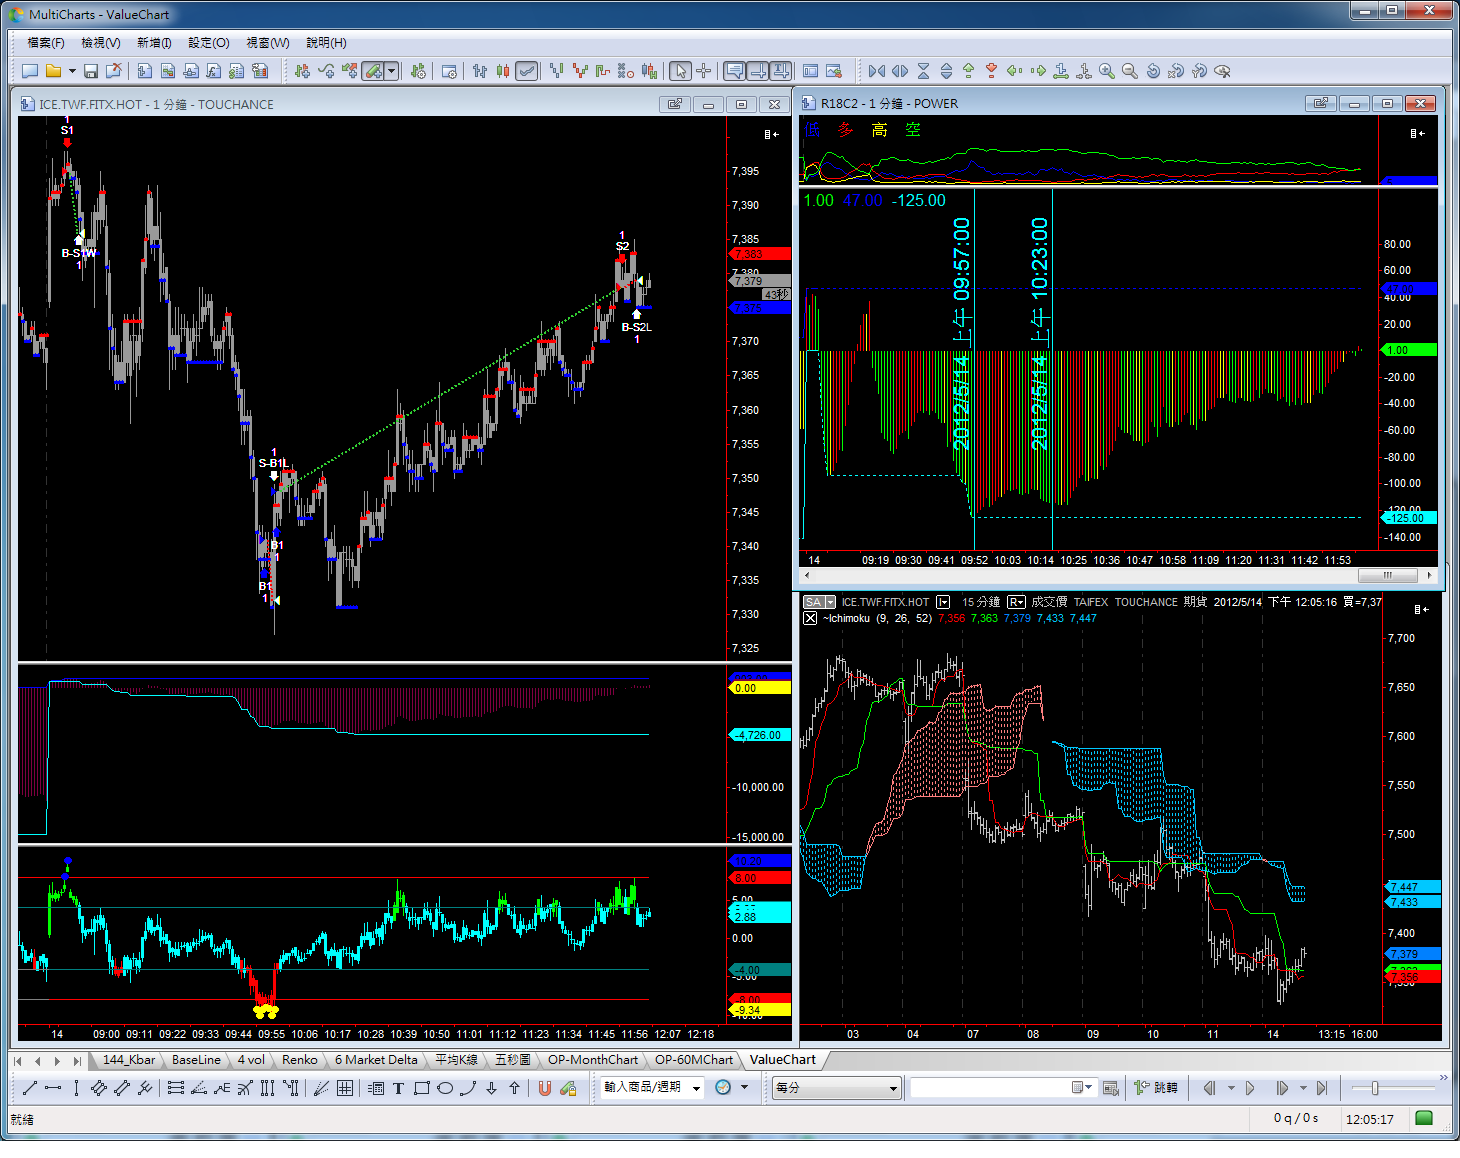
Task: Open the dropdown arrow inside the command line field
Action: (1087, 1087)
